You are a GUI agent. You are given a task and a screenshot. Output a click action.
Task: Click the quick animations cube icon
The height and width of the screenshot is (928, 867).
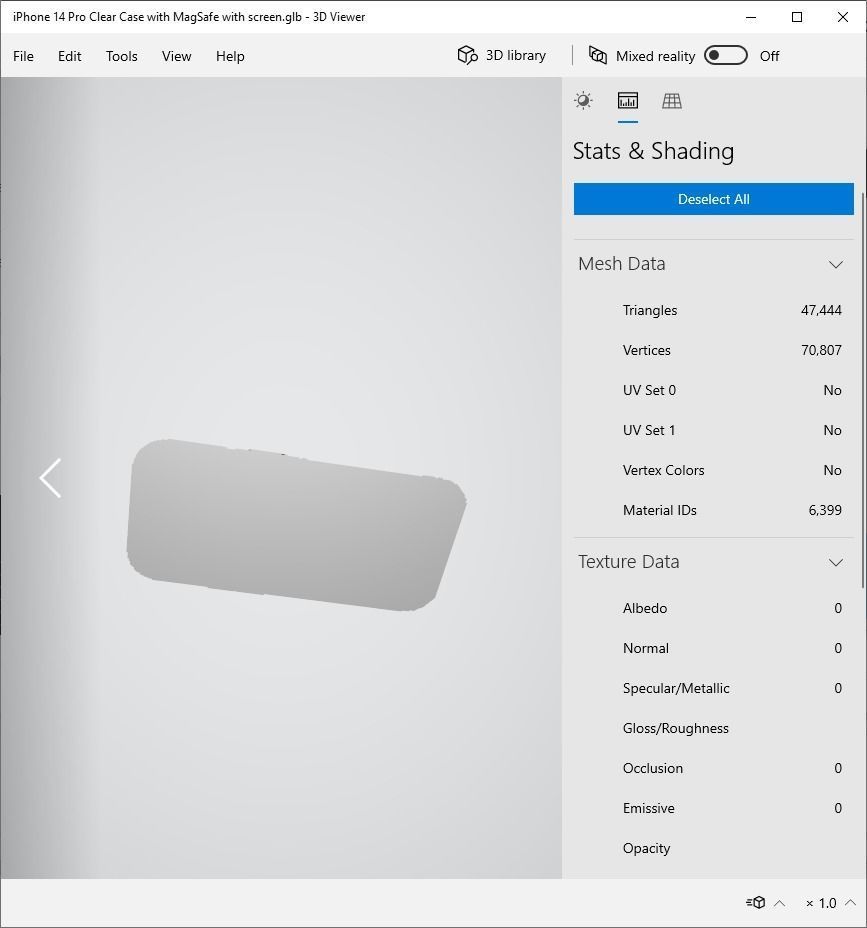(x=756, y=903)
